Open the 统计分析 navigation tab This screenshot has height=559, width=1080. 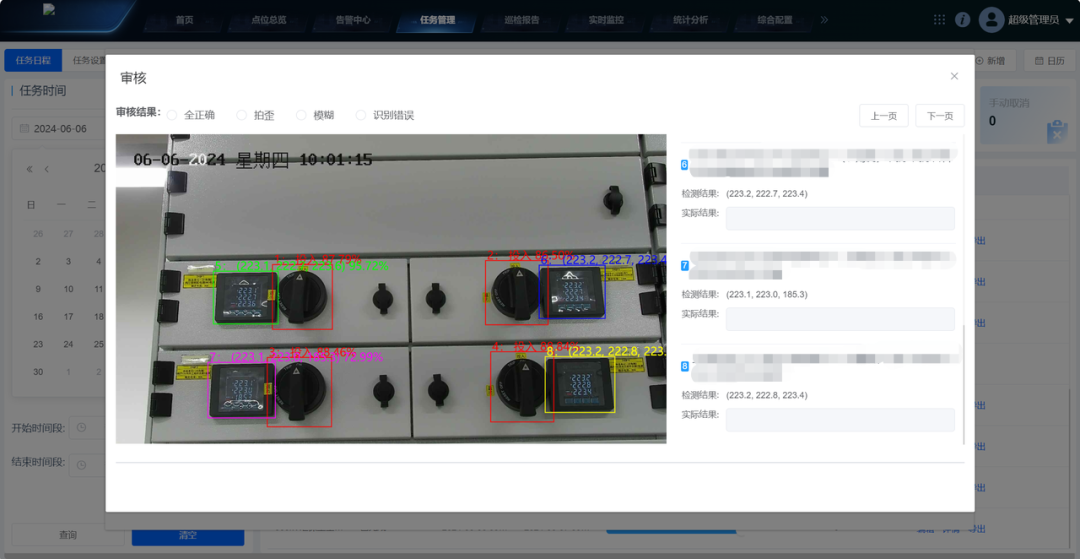coord(691,20)
